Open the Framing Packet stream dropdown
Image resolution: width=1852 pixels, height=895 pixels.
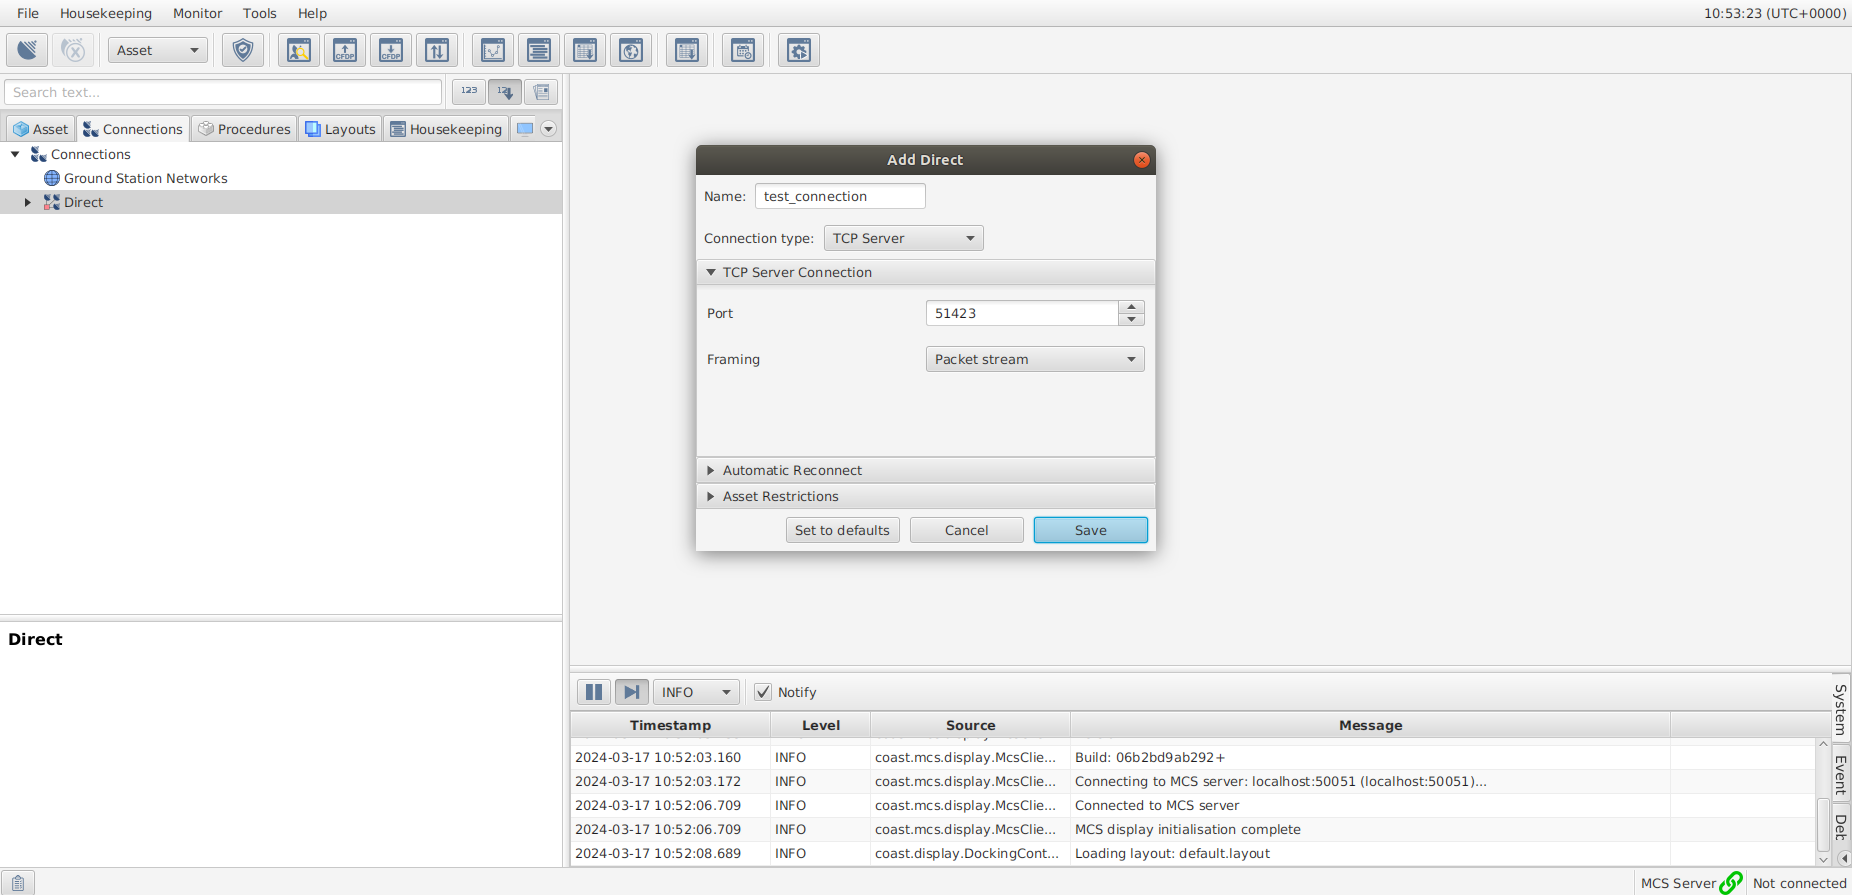coord(1034,359)
